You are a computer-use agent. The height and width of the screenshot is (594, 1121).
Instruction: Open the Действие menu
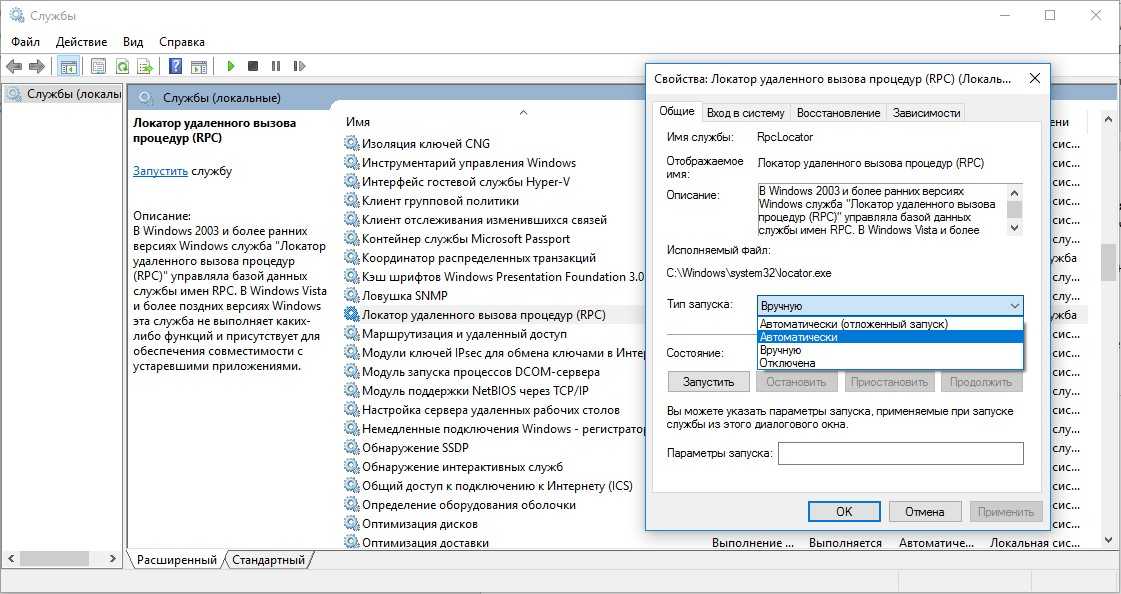pos(81,42)
